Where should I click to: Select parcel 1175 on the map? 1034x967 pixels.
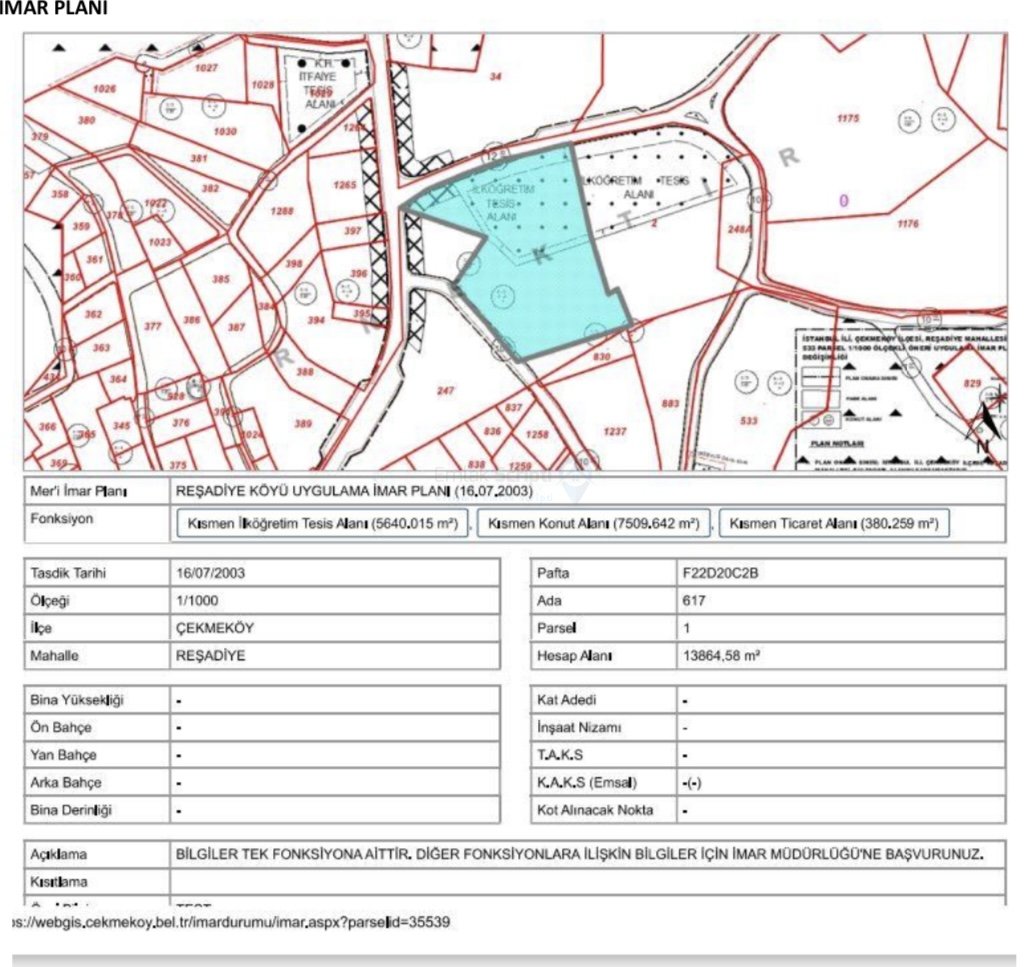[x=847, y=119]
